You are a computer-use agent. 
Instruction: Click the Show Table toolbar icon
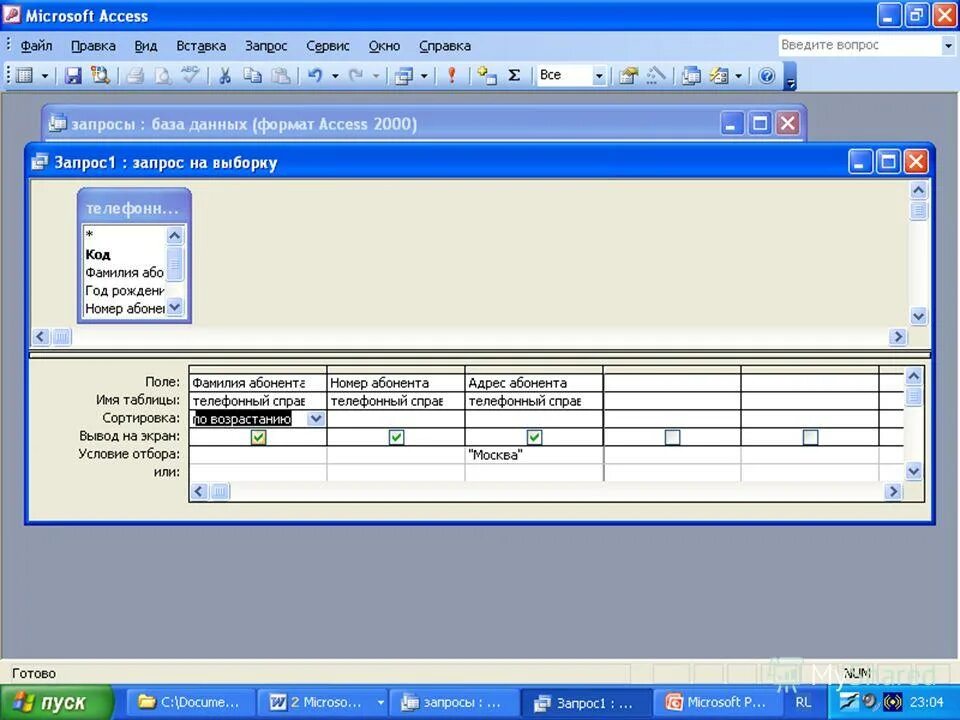point(487,76)
